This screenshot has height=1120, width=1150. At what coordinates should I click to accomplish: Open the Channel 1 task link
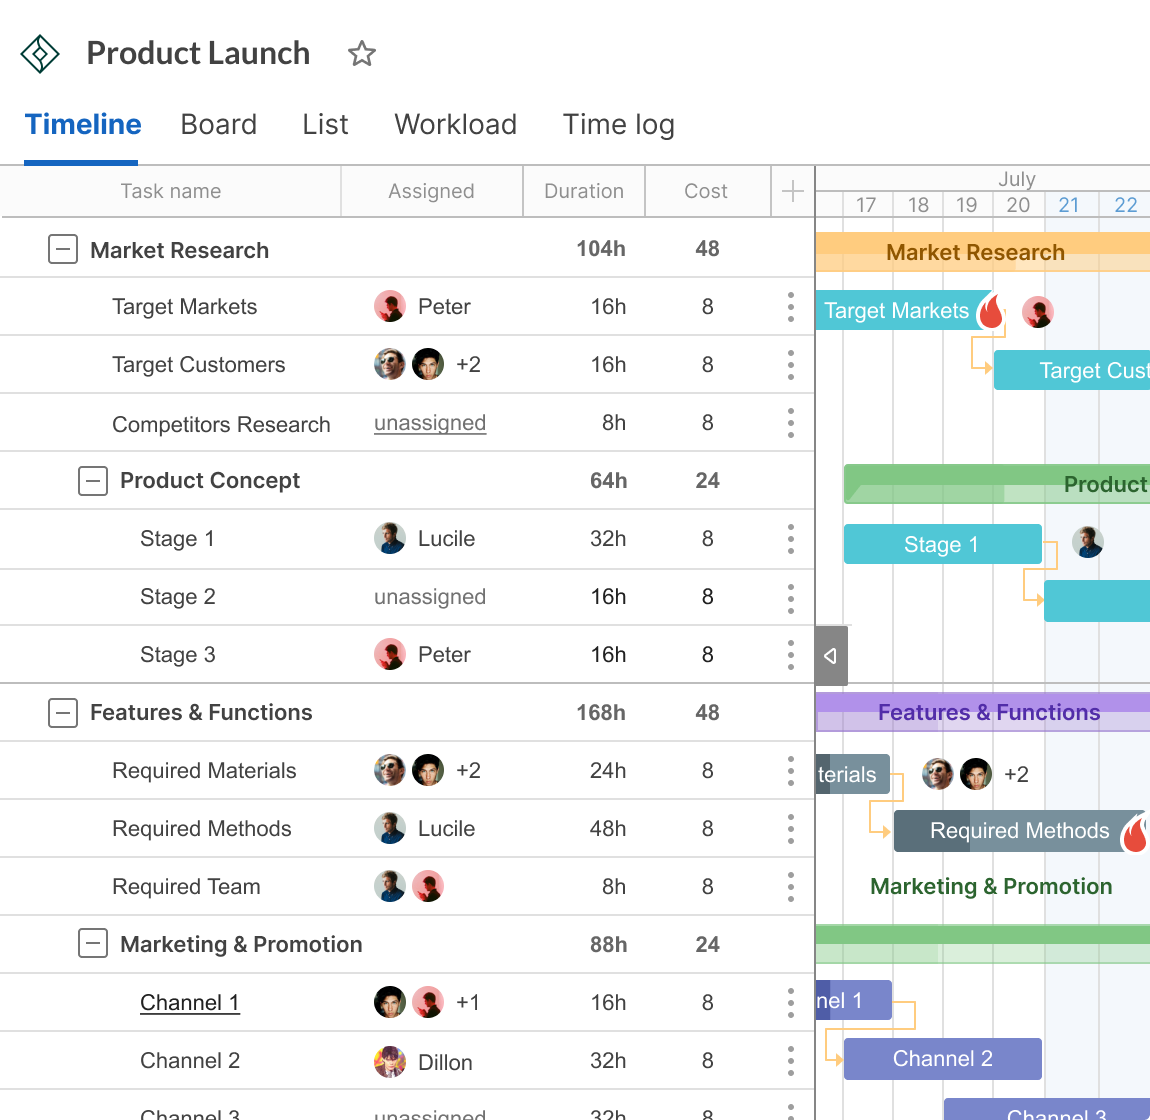189,1003
